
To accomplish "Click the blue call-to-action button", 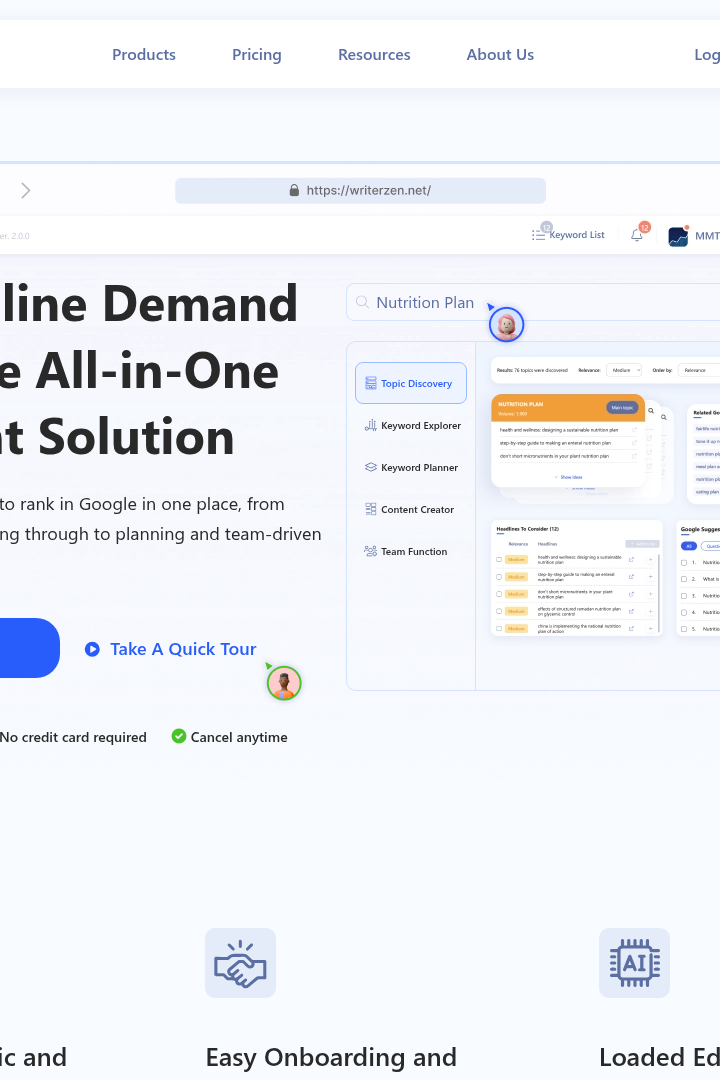I will coord(28,648).
